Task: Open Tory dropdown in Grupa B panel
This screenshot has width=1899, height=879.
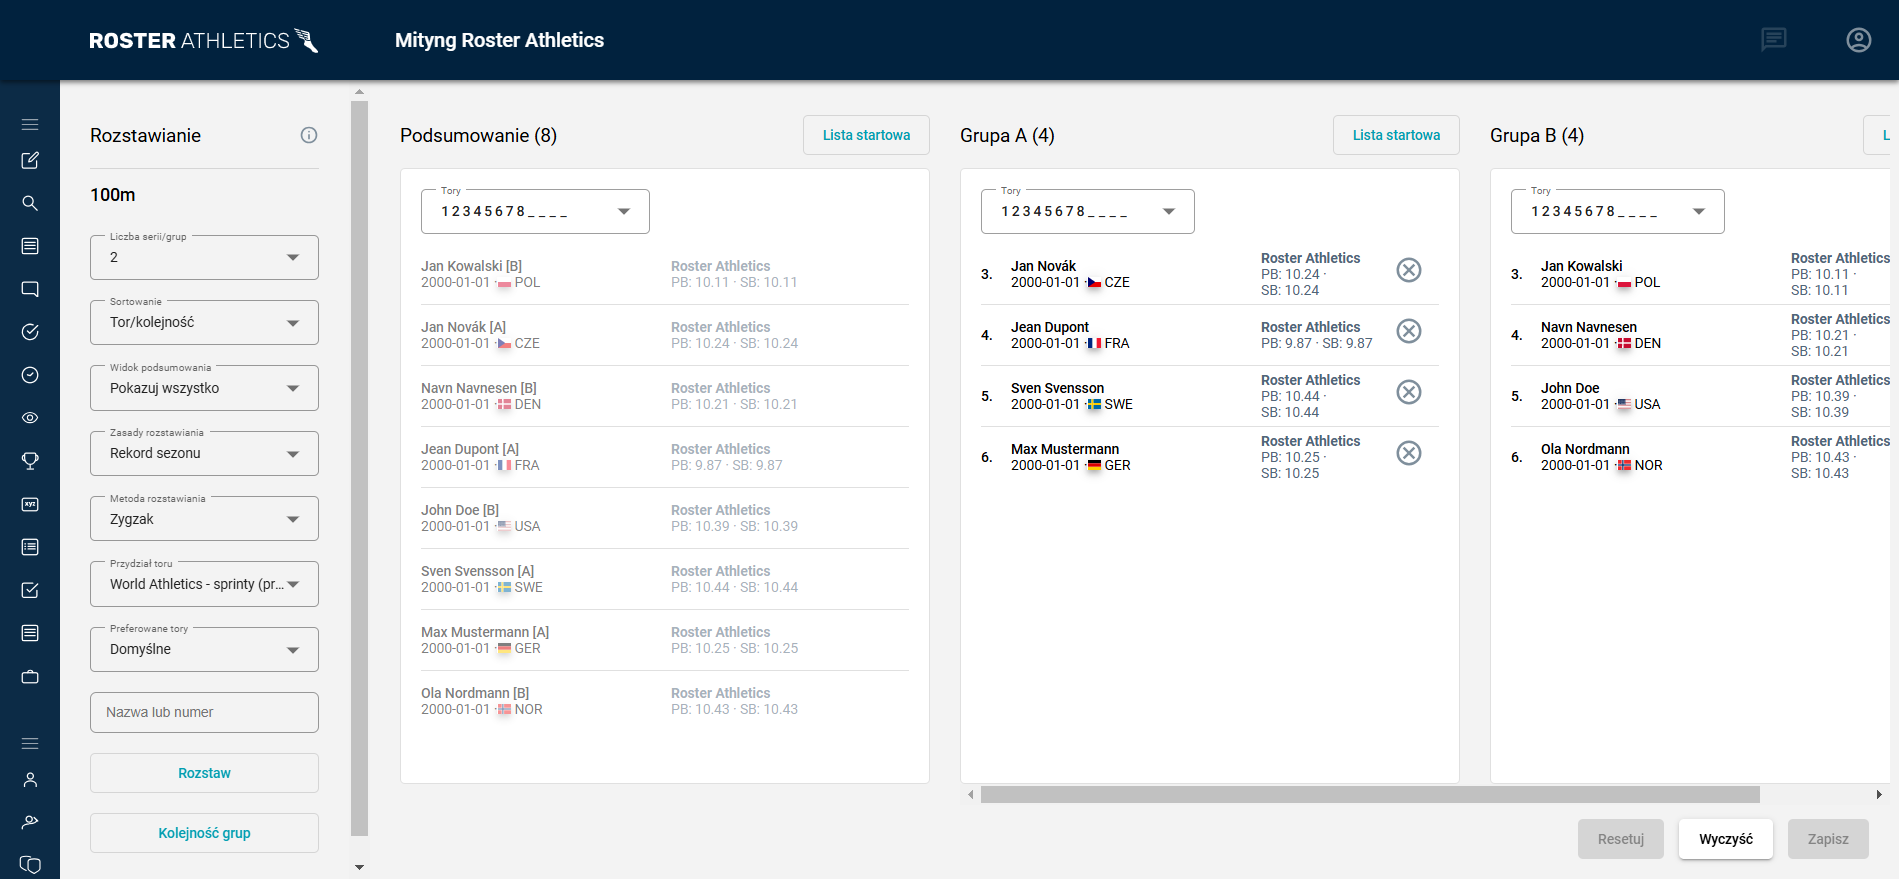Action: point(1618,211)
